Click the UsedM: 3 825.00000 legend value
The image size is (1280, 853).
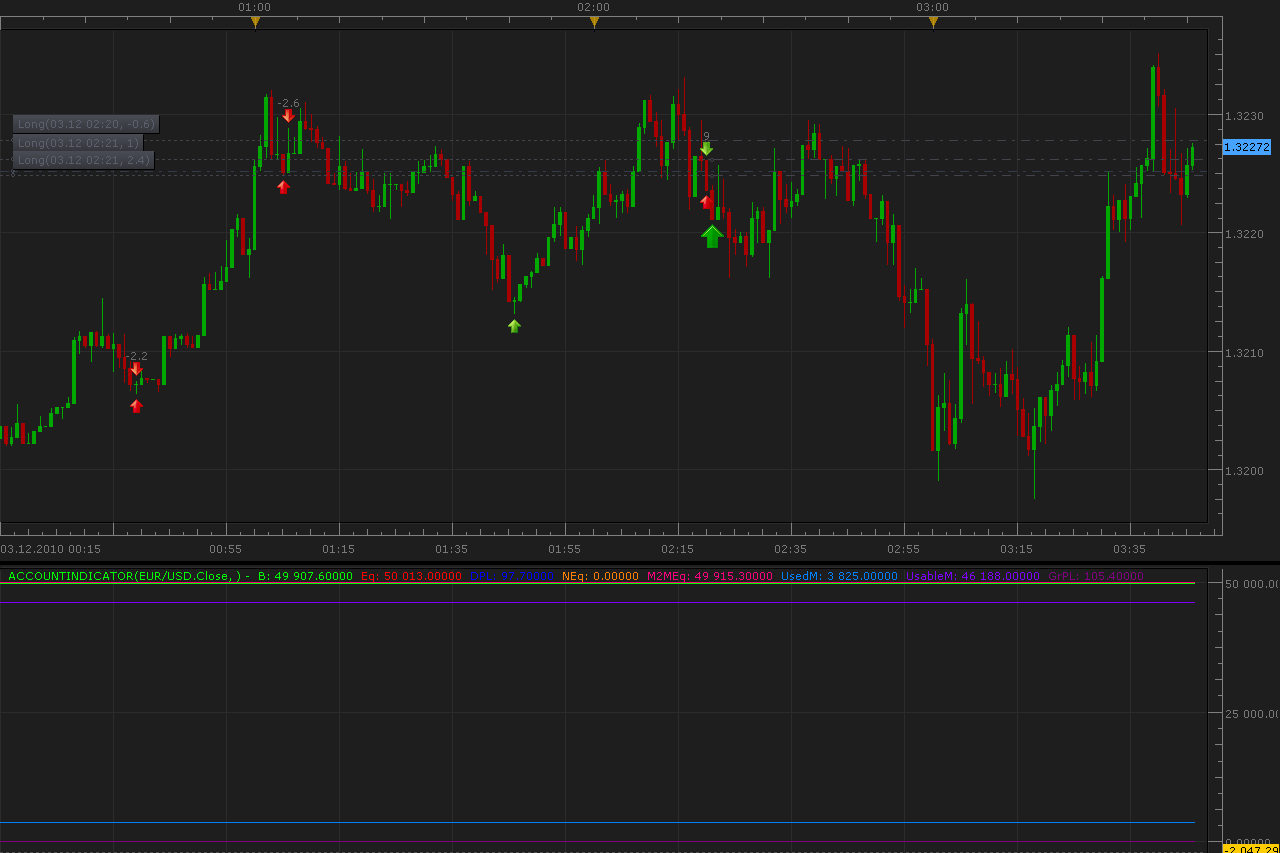tap(839, 576)
